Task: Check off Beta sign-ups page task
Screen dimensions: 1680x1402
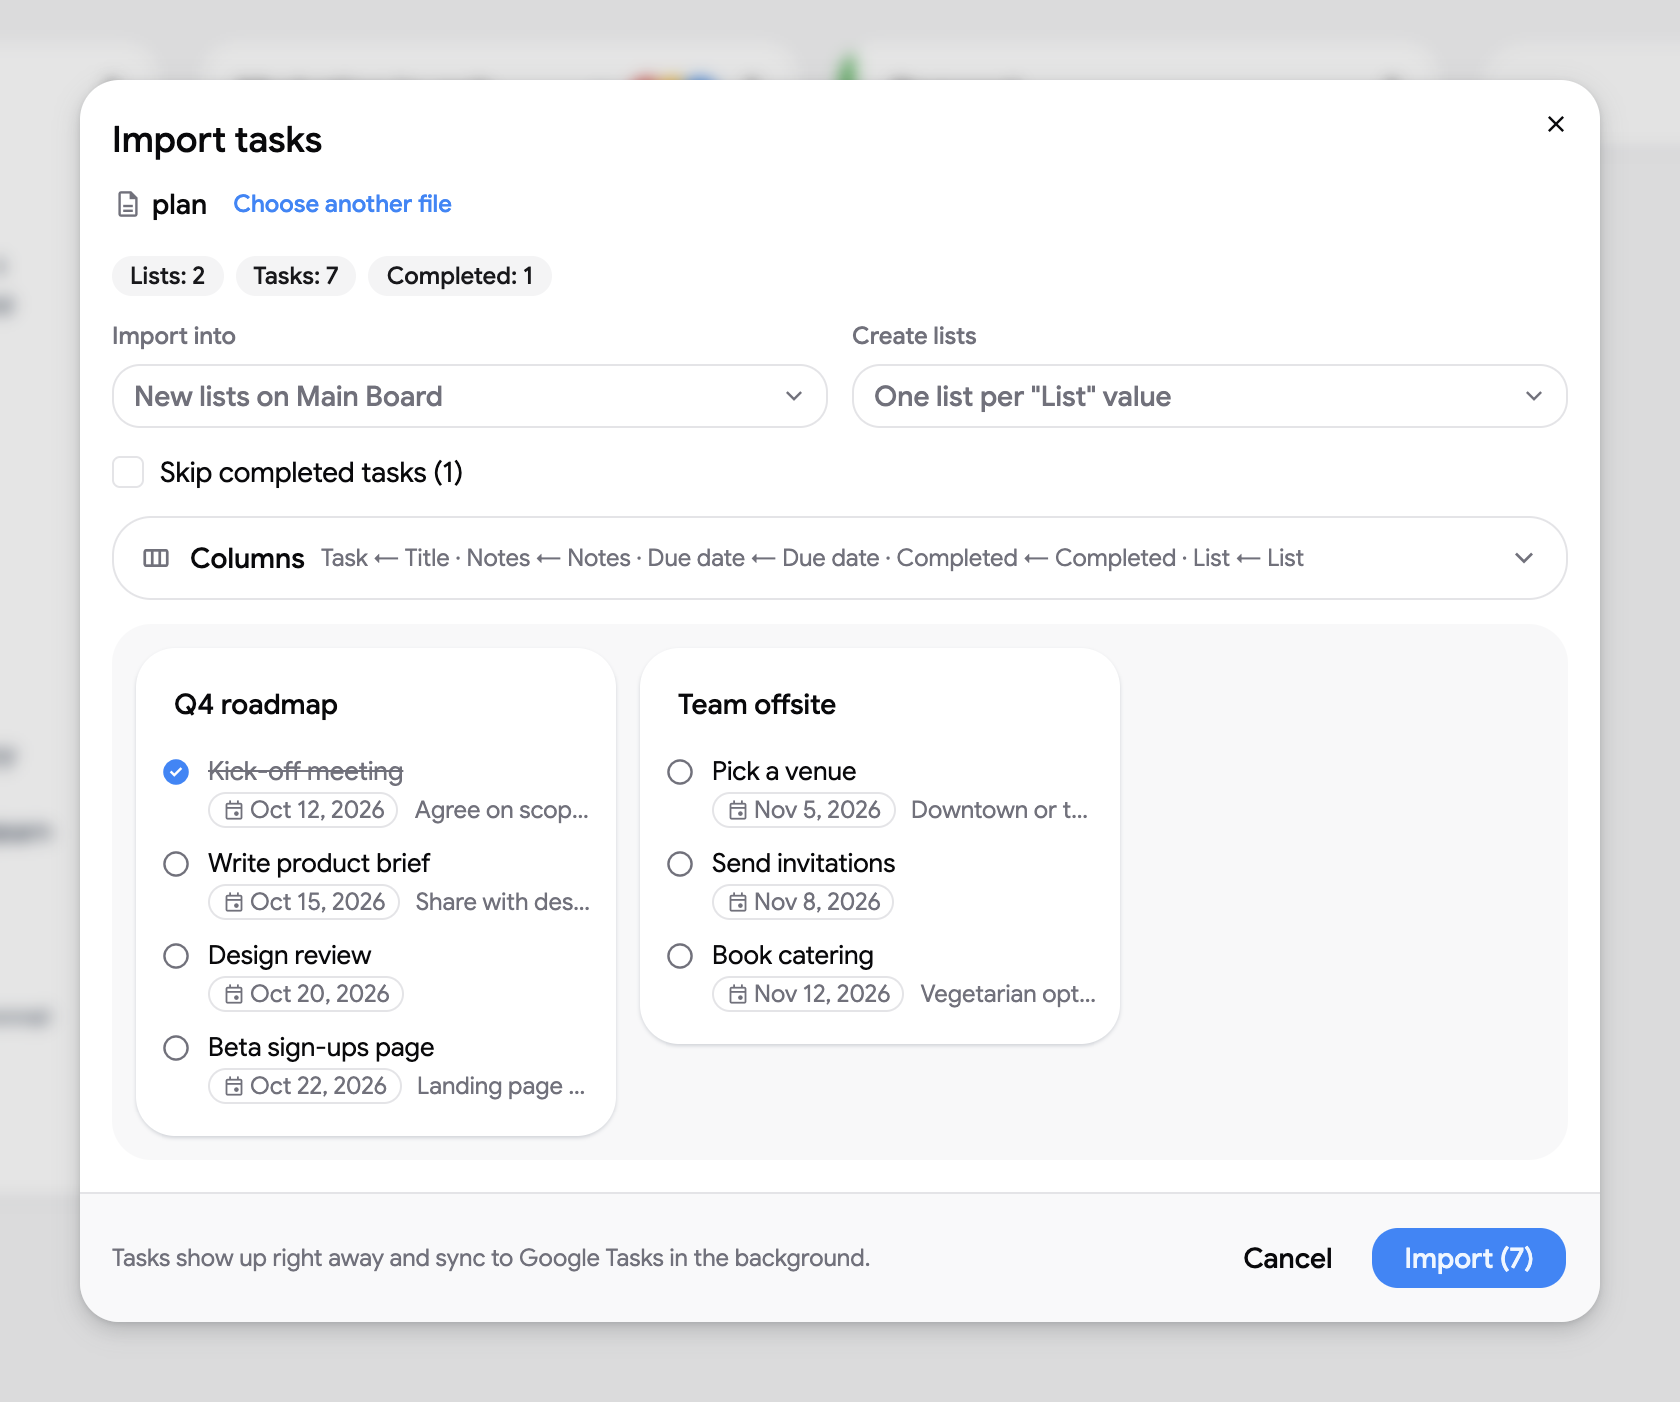Action: tap(176, 1048)
